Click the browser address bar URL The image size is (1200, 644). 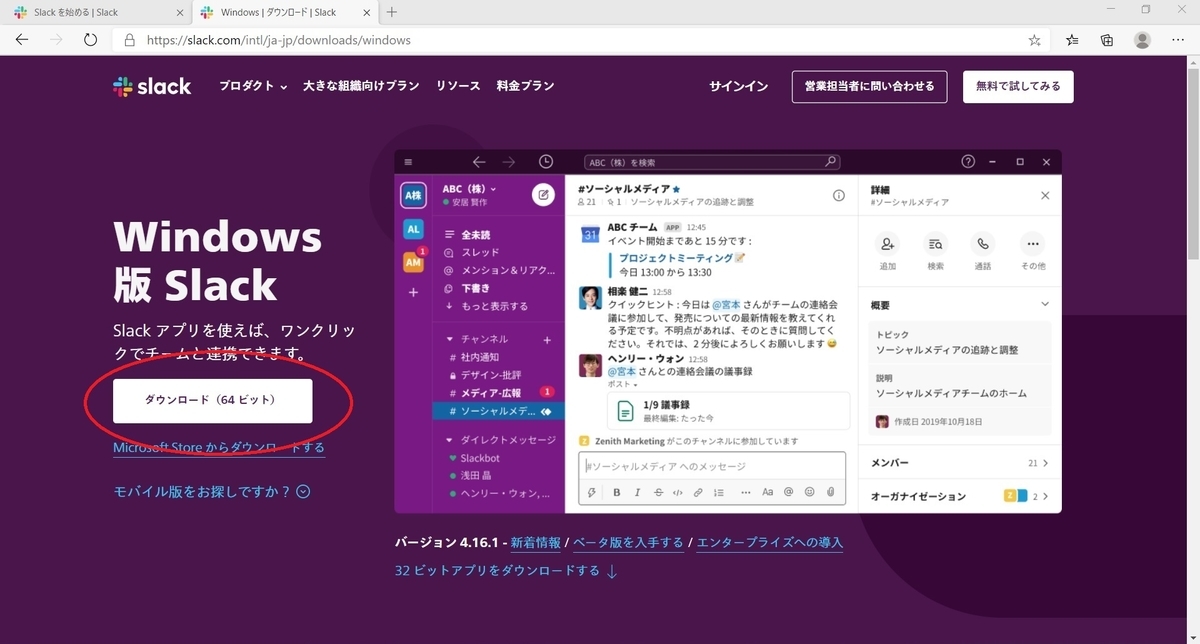pos(279,40)
